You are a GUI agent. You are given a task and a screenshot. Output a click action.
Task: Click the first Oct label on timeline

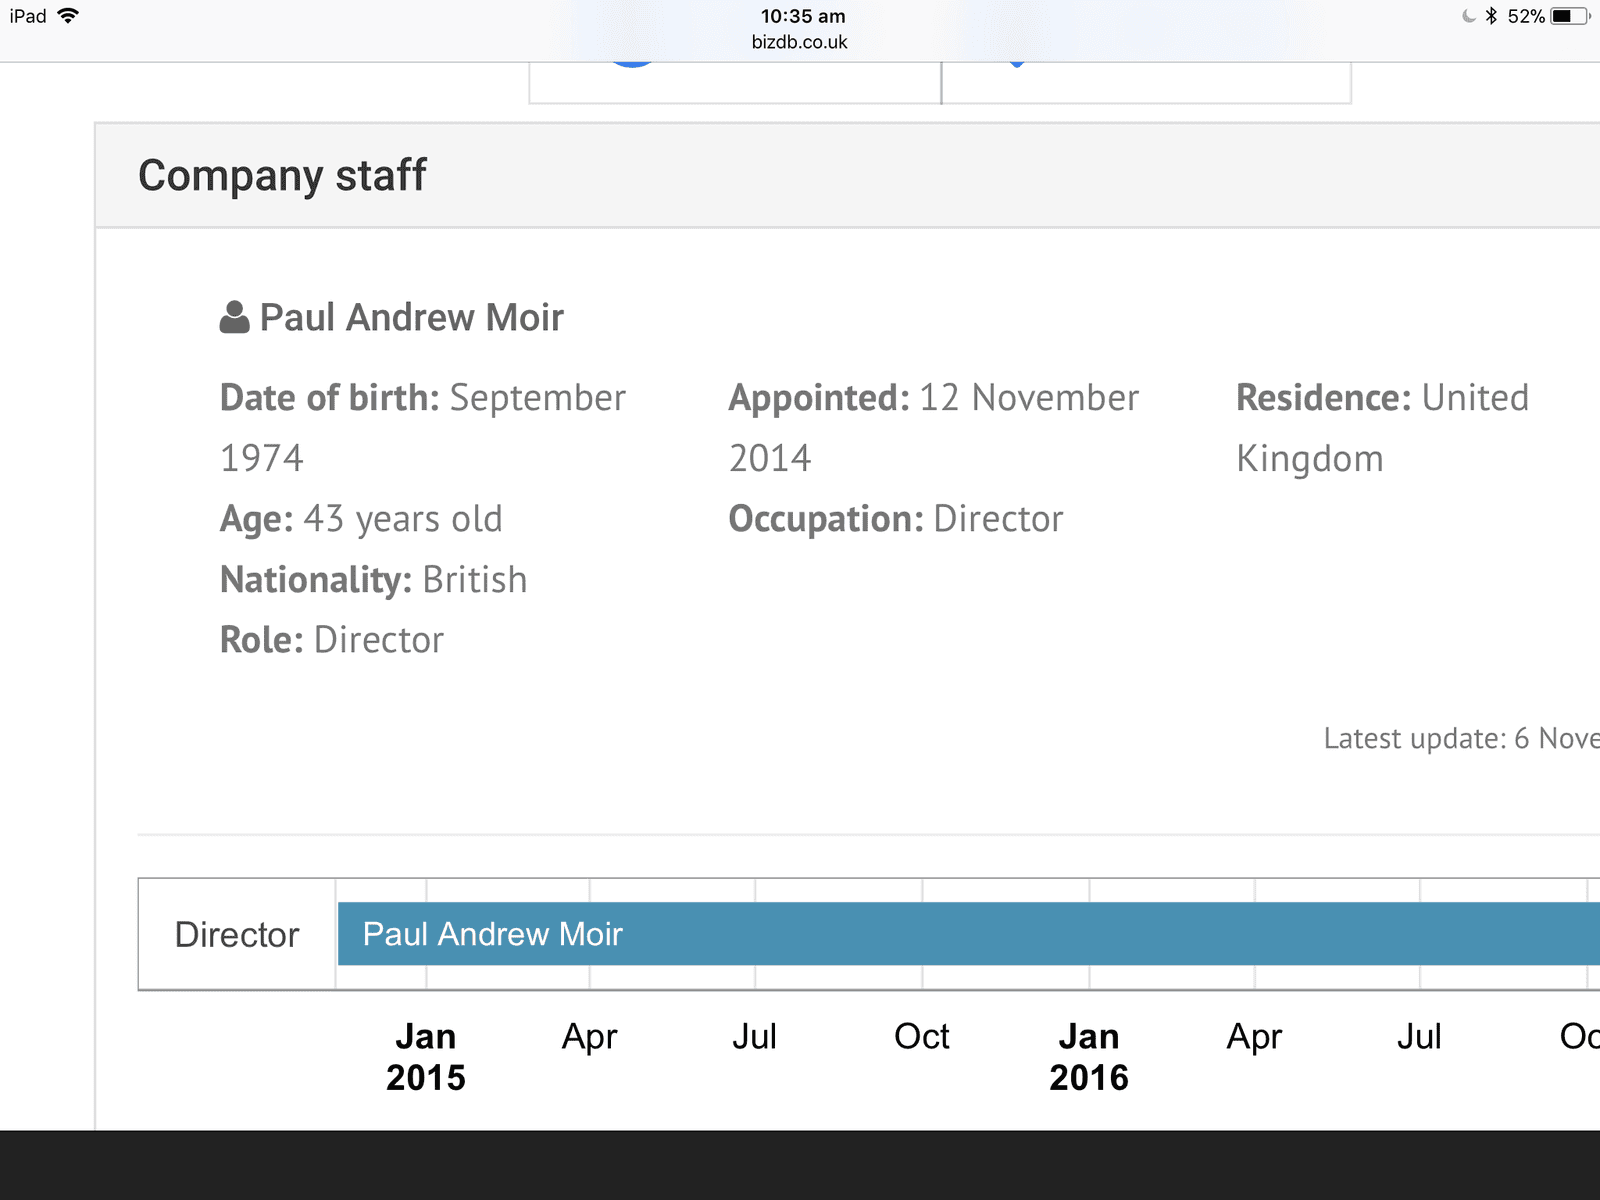[x=922, y=1037]
